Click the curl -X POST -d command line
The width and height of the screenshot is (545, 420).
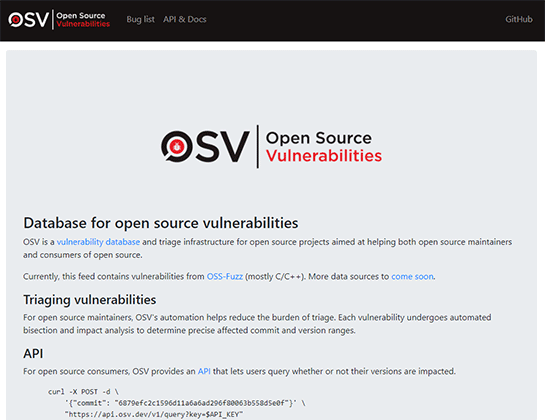(x=83, y=392)
